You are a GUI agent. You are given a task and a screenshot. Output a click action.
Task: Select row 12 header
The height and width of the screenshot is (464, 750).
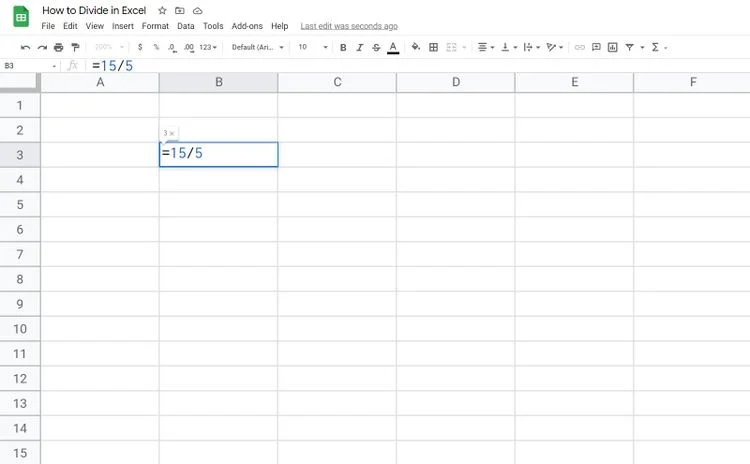tap(20, 379)
